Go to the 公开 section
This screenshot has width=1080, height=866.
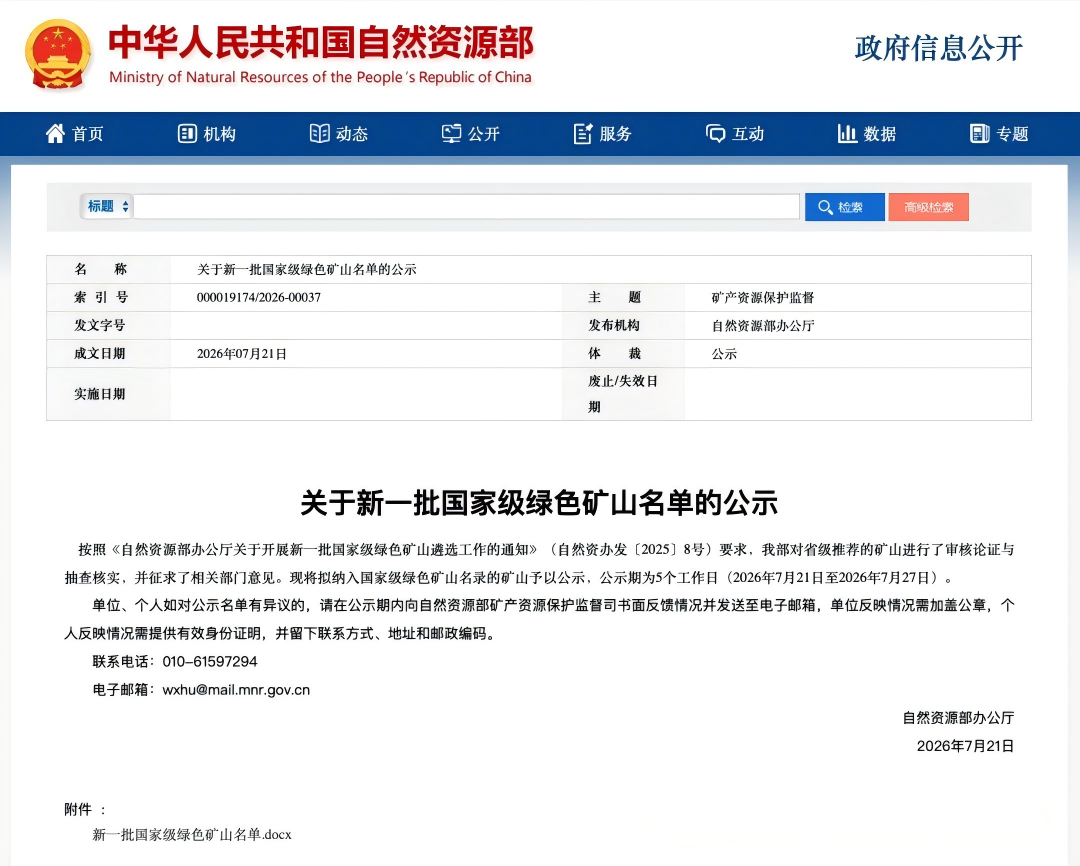pos(470,134)
